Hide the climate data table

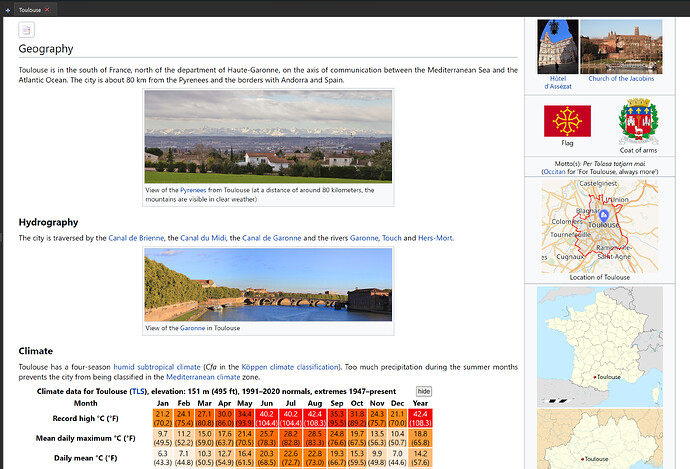(x=424, y=391)
